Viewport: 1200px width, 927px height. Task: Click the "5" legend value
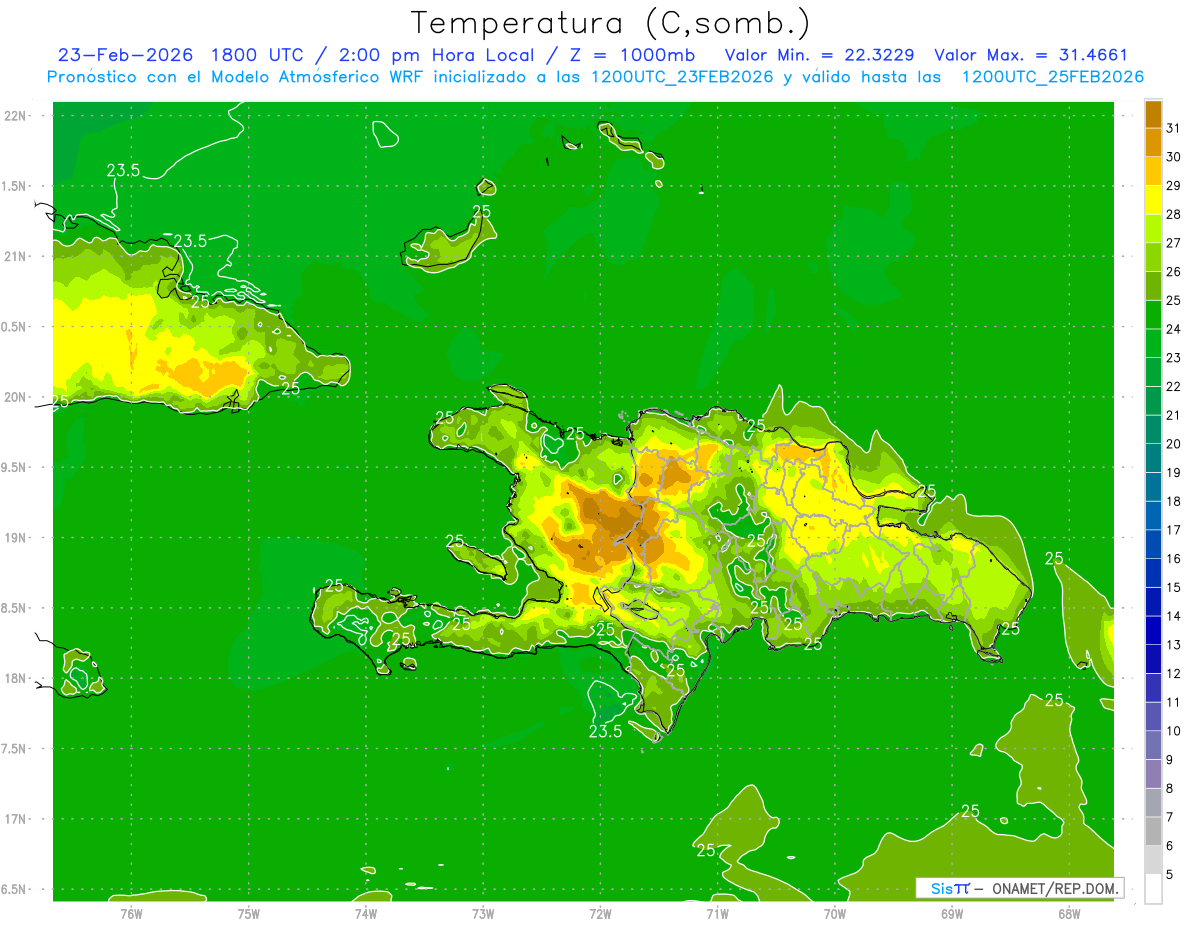click(1169, 876)
